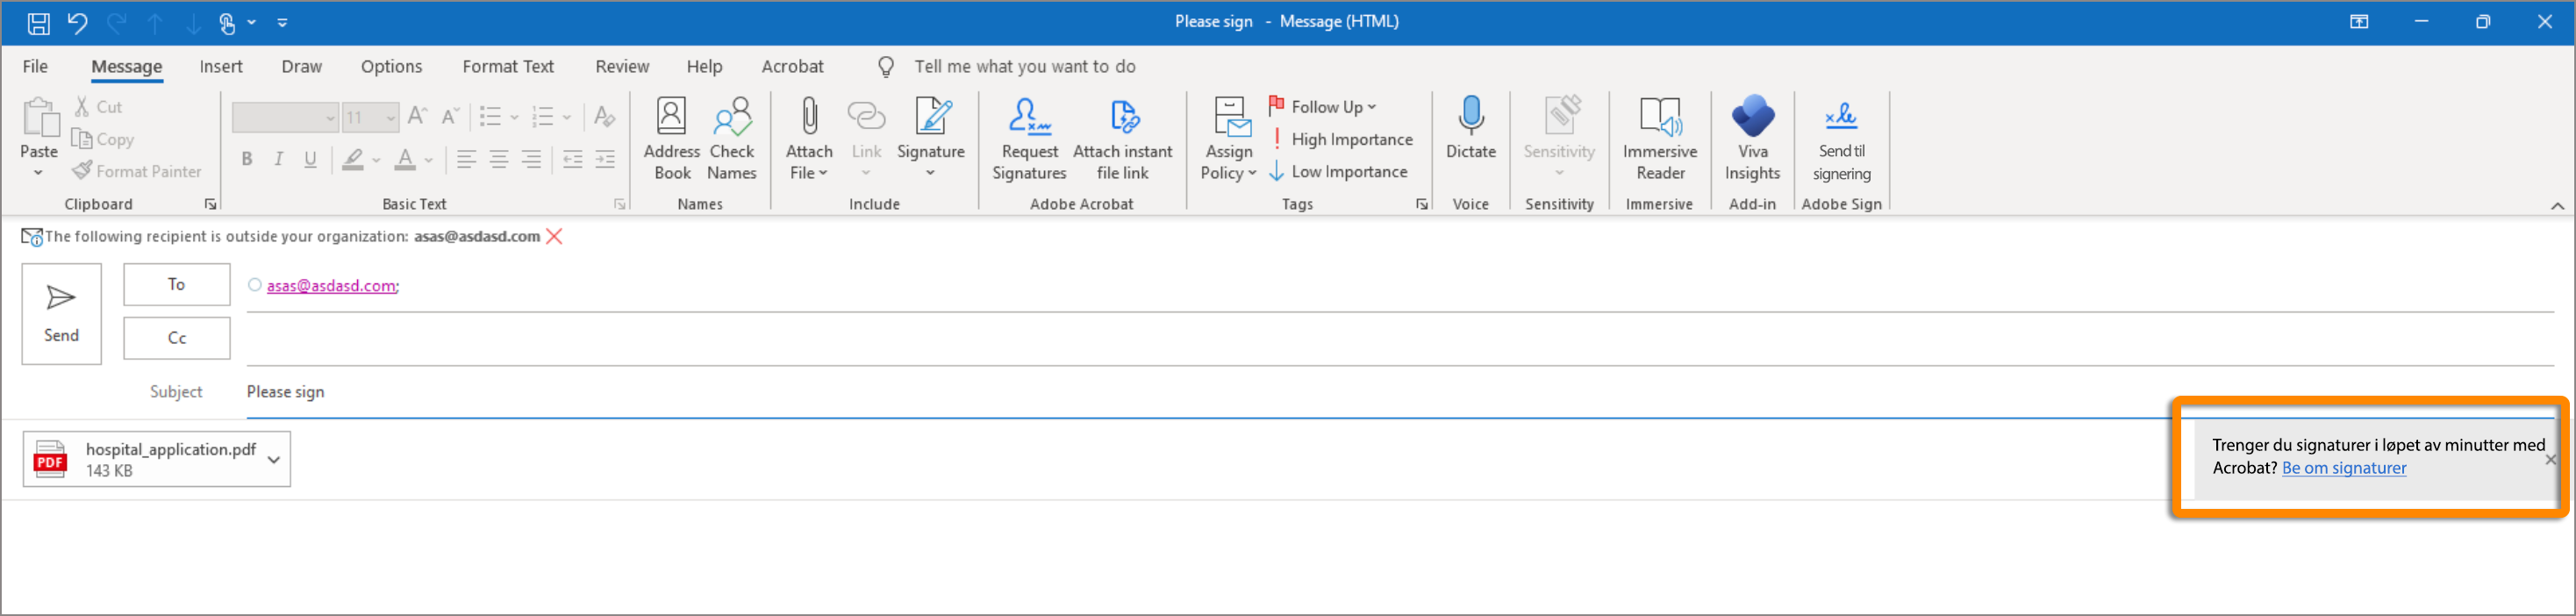Toggle bold text formatting
Screen dimensions: 2576x616
tap(247, 159)
